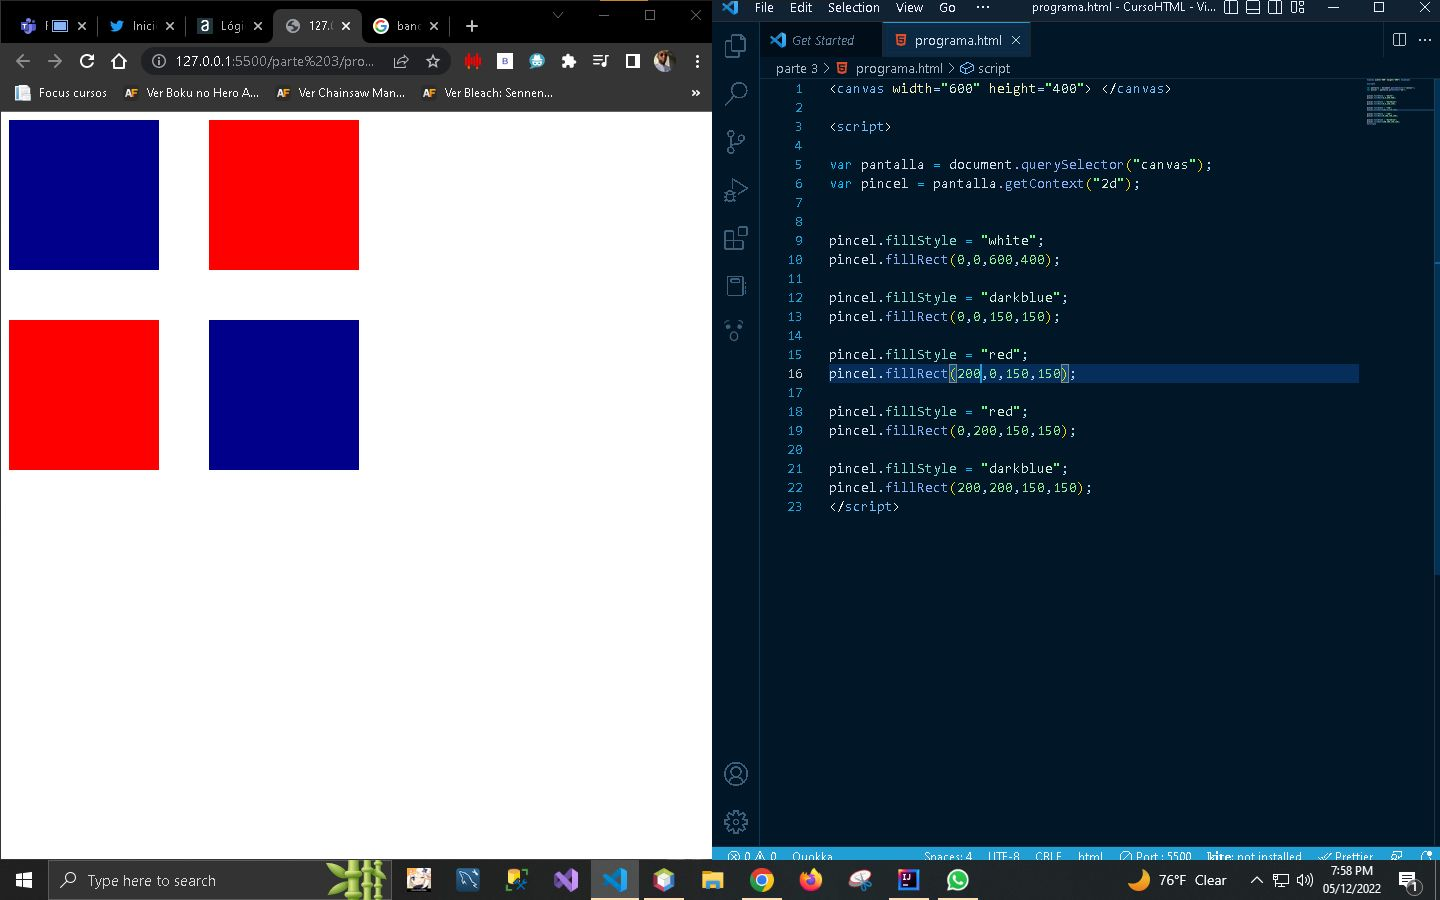Toggle the primary side bar layout icon

click(x=1231, y=8)
